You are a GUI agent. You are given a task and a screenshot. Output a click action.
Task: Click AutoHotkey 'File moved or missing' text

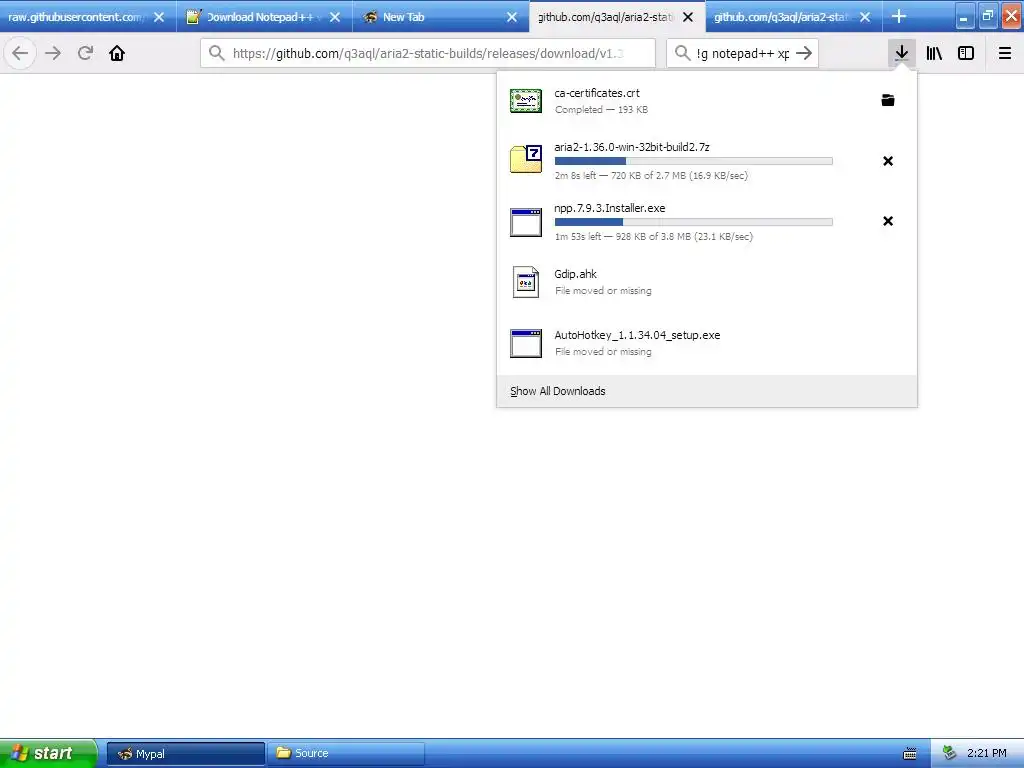point(603,351)
